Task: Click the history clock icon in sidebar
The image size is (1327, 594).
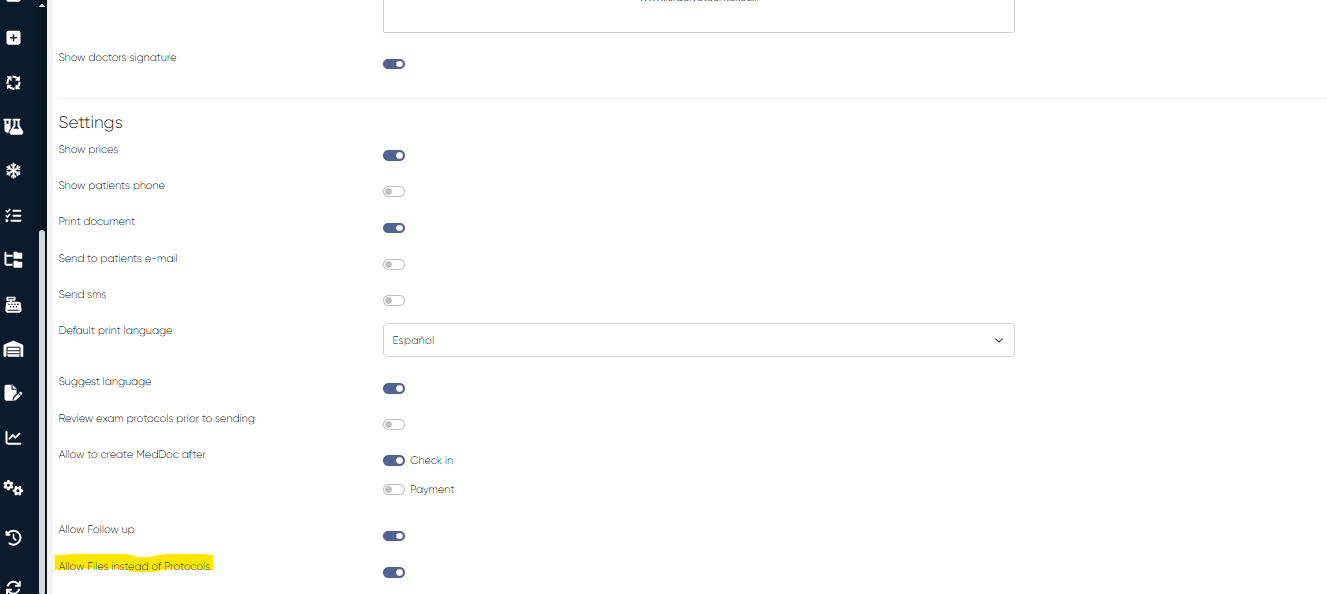Action: [x=13, y=538]
